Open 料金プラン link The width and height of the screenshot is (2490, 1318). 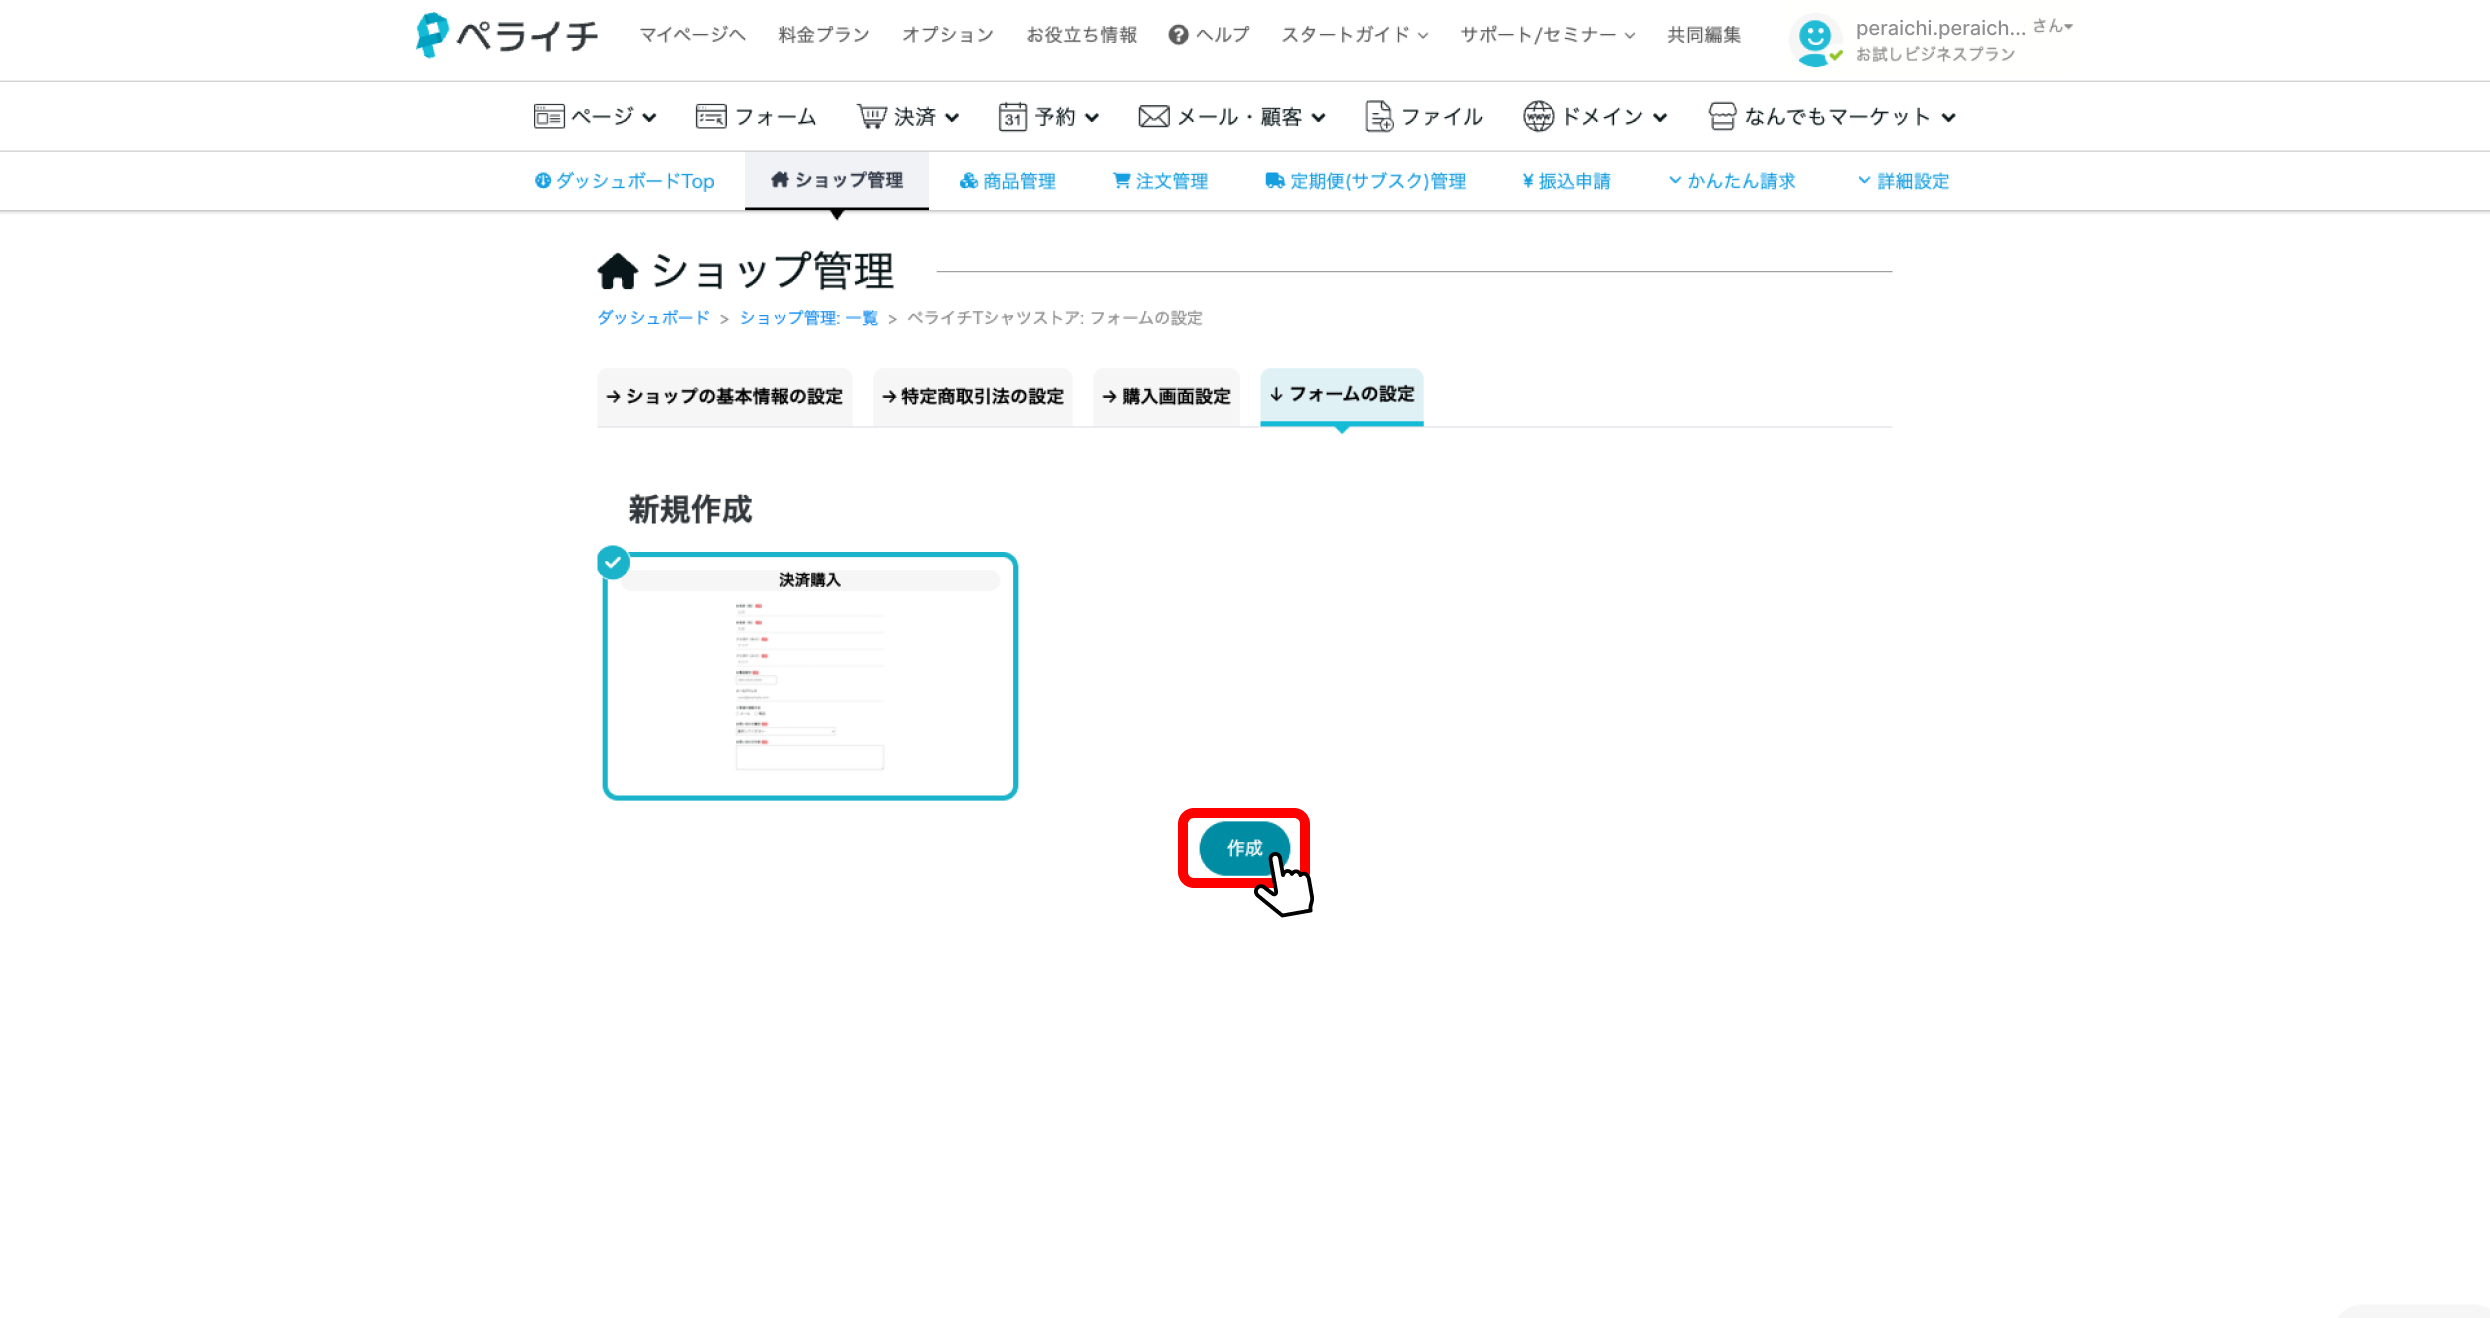(824, 35)
